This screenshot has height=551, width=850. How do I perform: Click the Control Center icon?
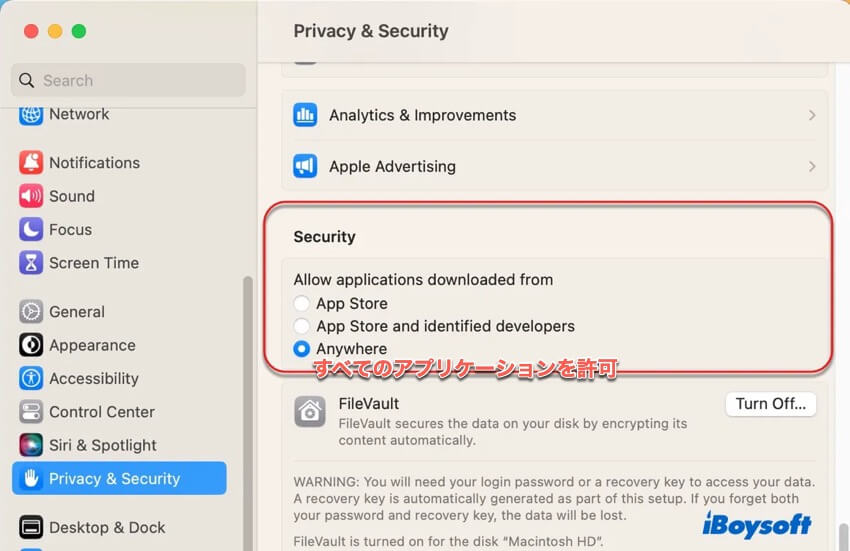click(x=31, y=412)
